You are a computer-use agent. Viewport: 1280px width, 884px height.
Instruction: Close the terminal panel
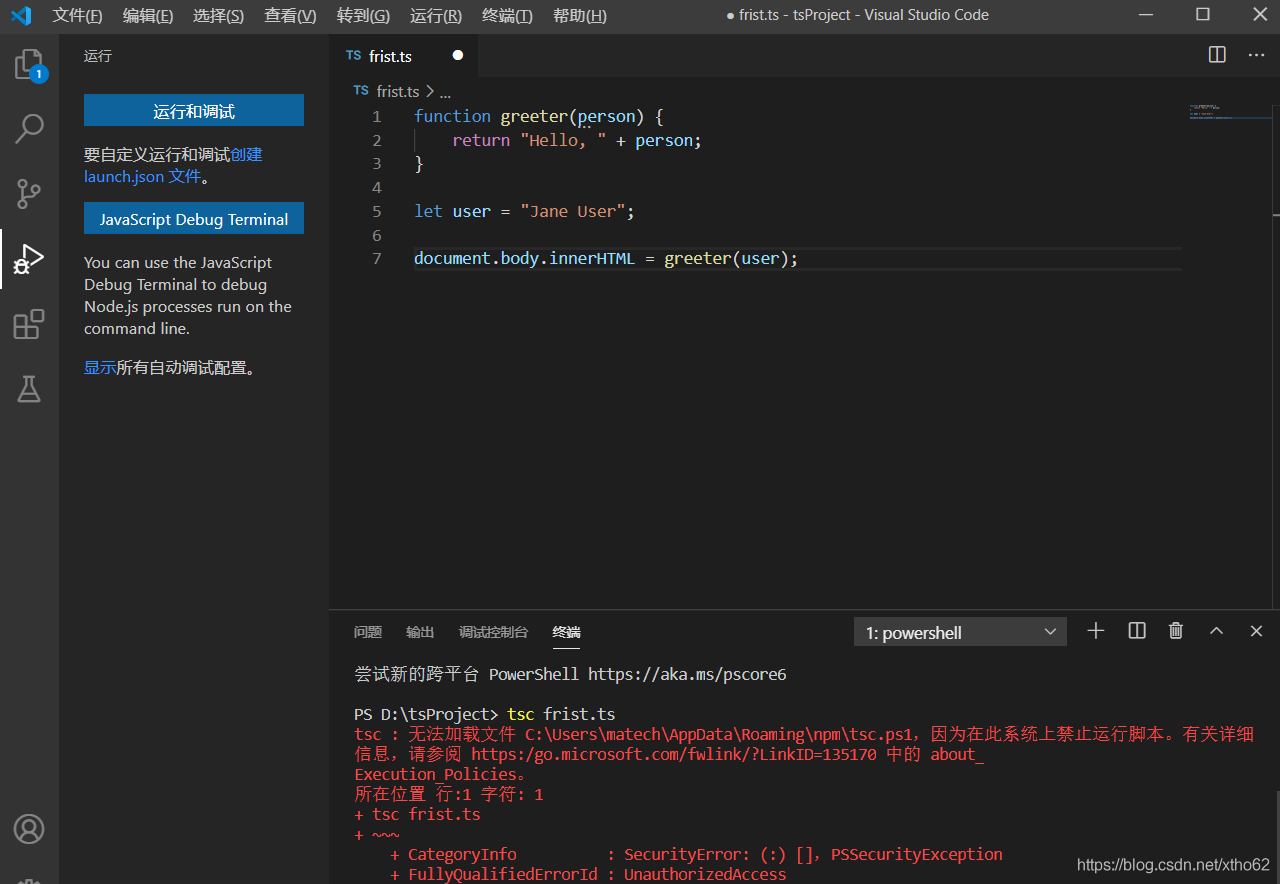[1257, 631]
